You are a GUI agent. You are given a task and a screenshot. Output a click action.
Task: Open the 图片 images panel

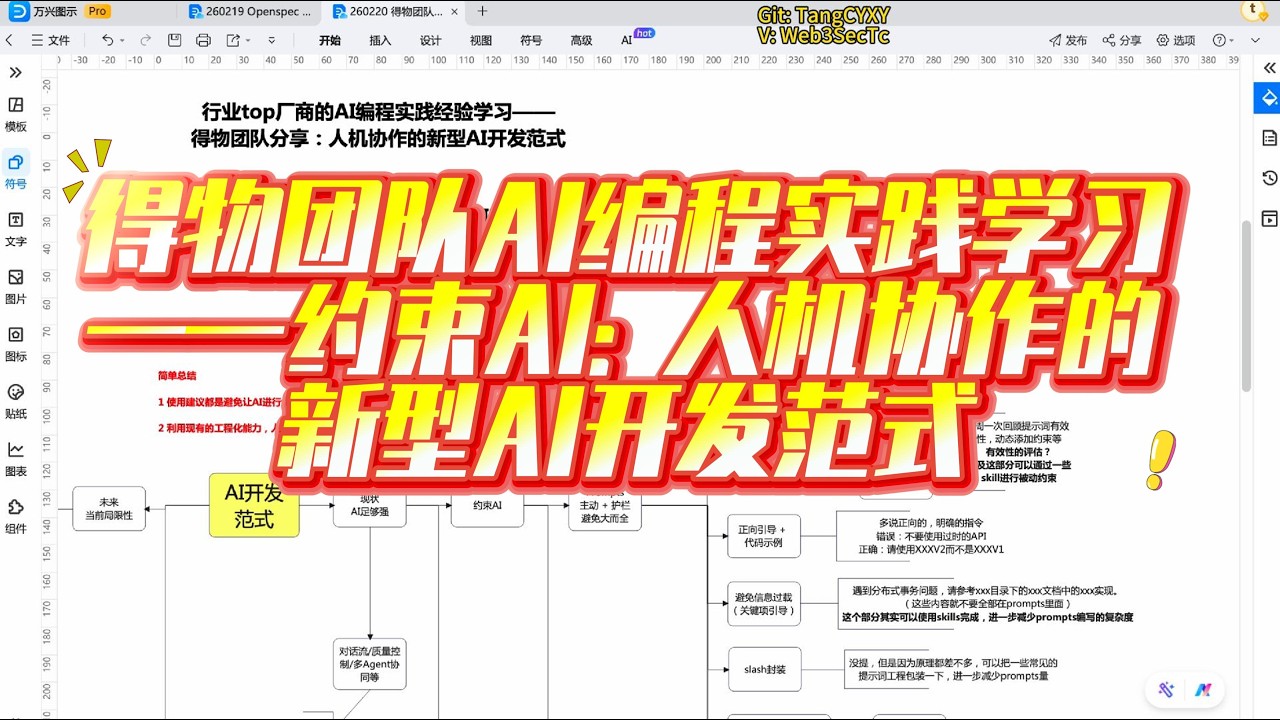[x=16, y=285]
